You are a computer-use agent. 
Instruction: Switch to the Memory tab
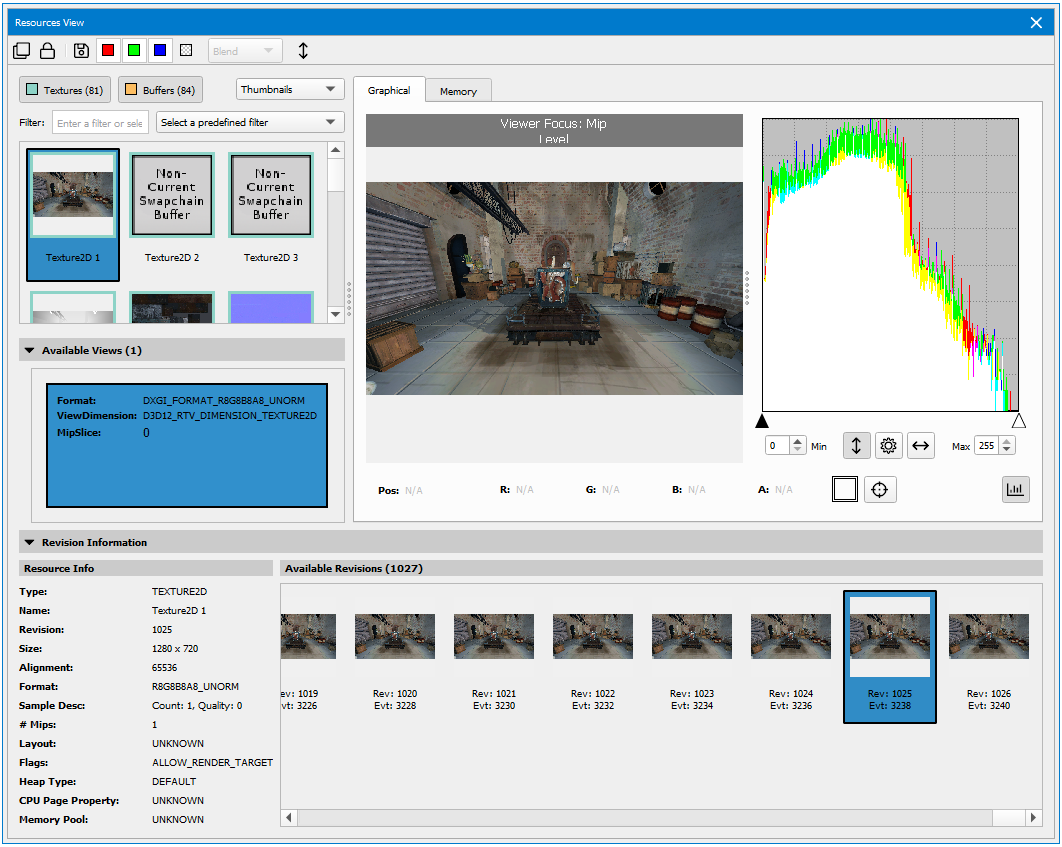(x=458, y=91)
